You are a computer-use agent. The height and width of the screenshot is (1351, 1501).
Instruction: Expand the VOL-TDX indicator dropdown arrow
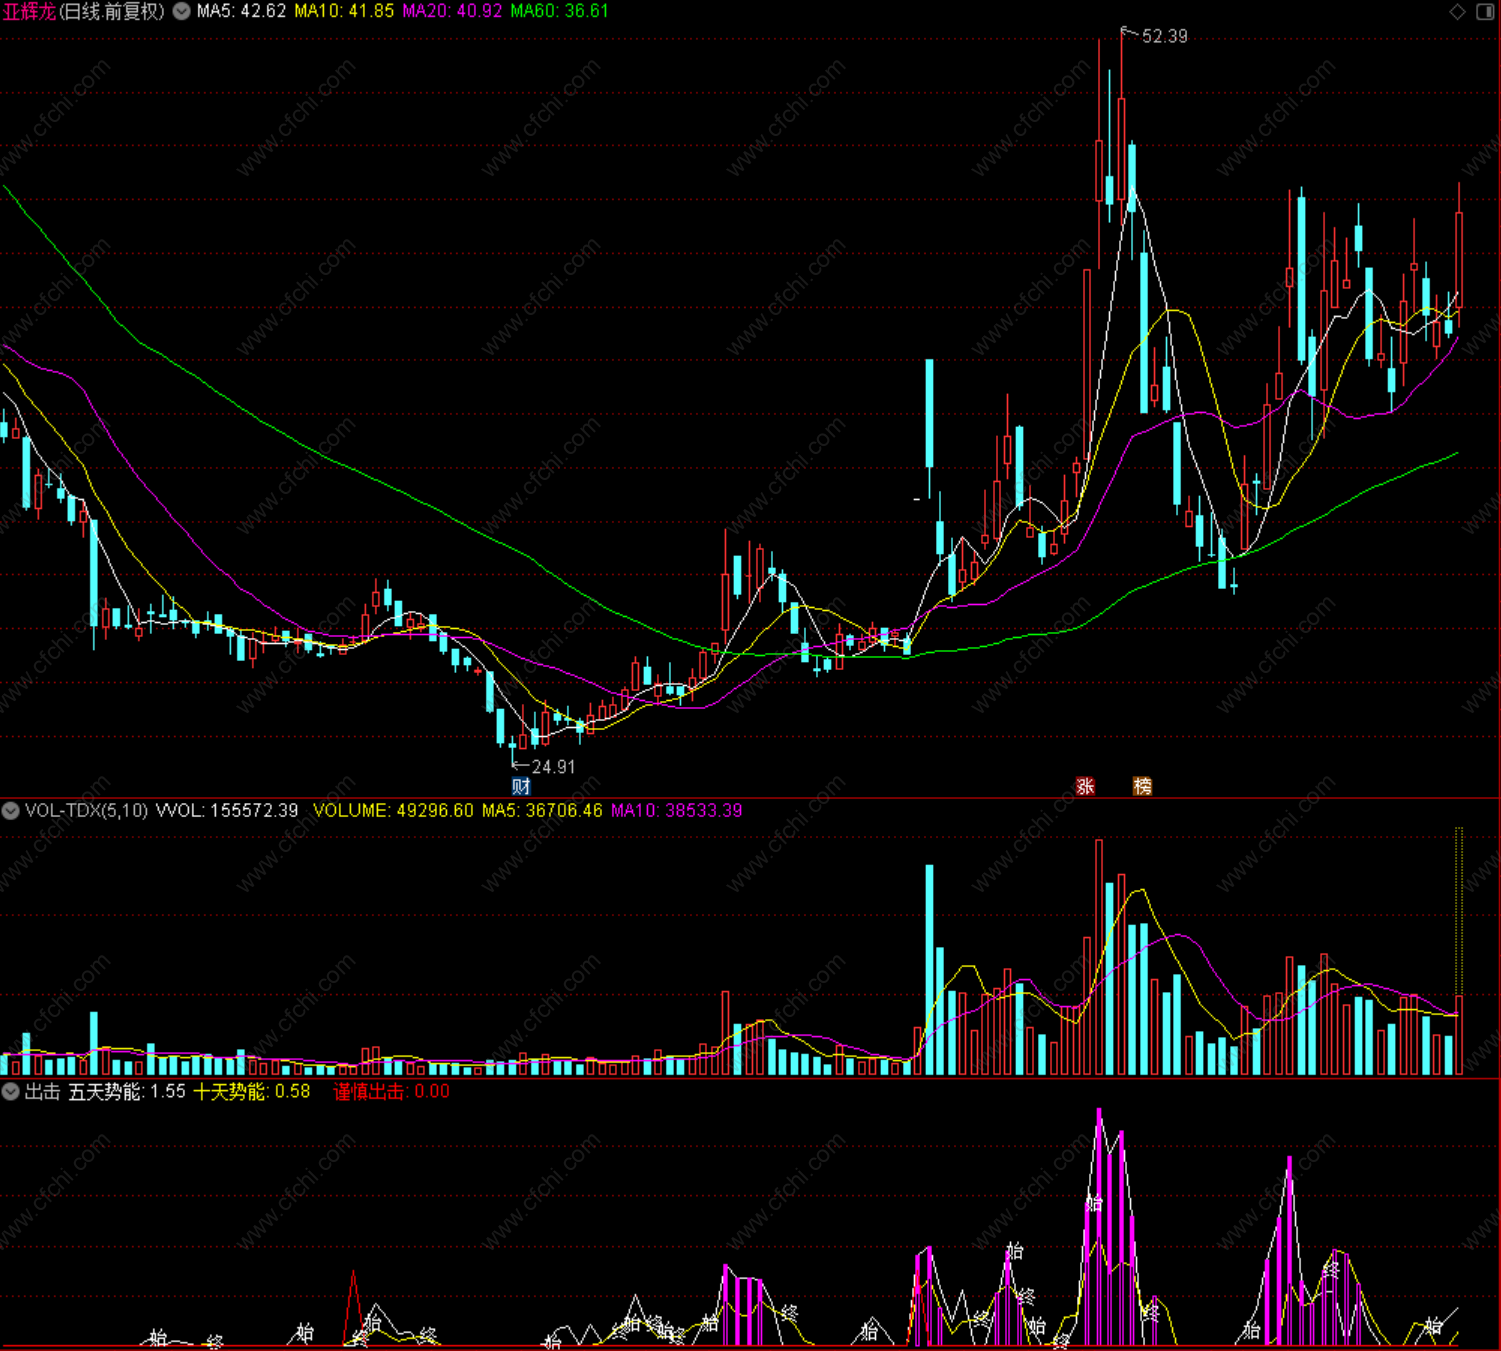point(10,811)
